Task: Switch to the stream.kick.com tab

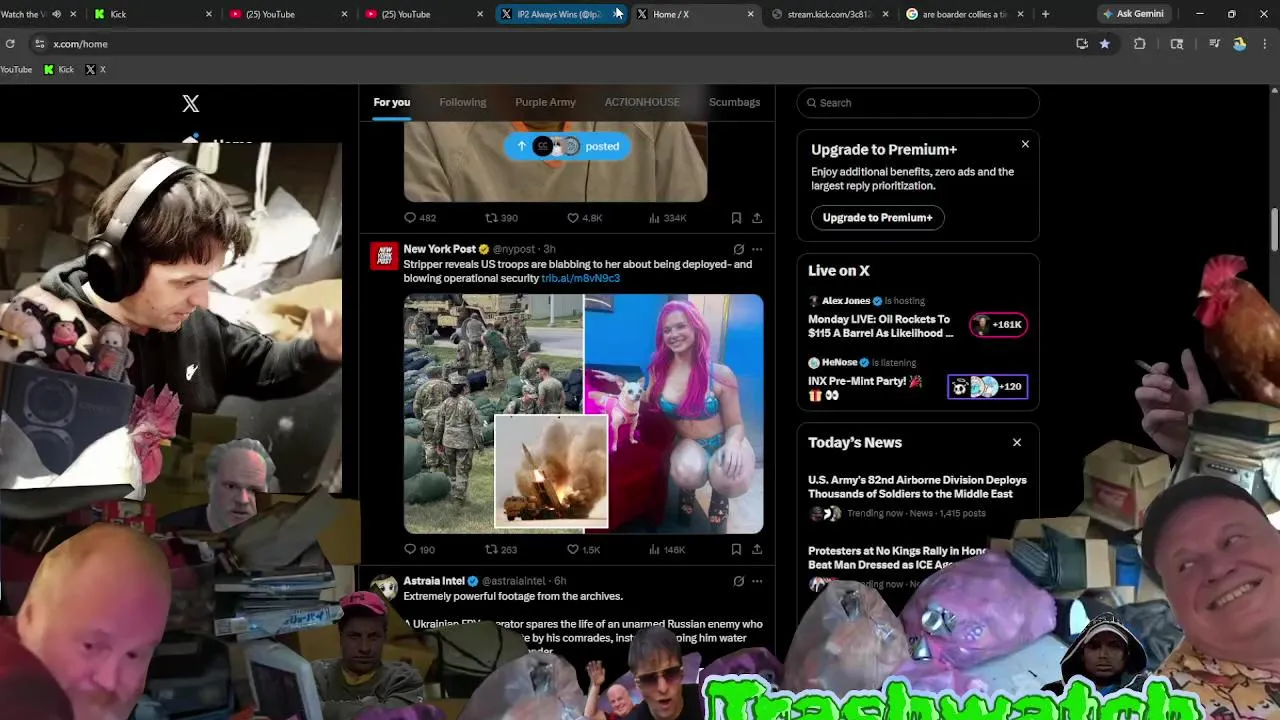Action: 831,14
